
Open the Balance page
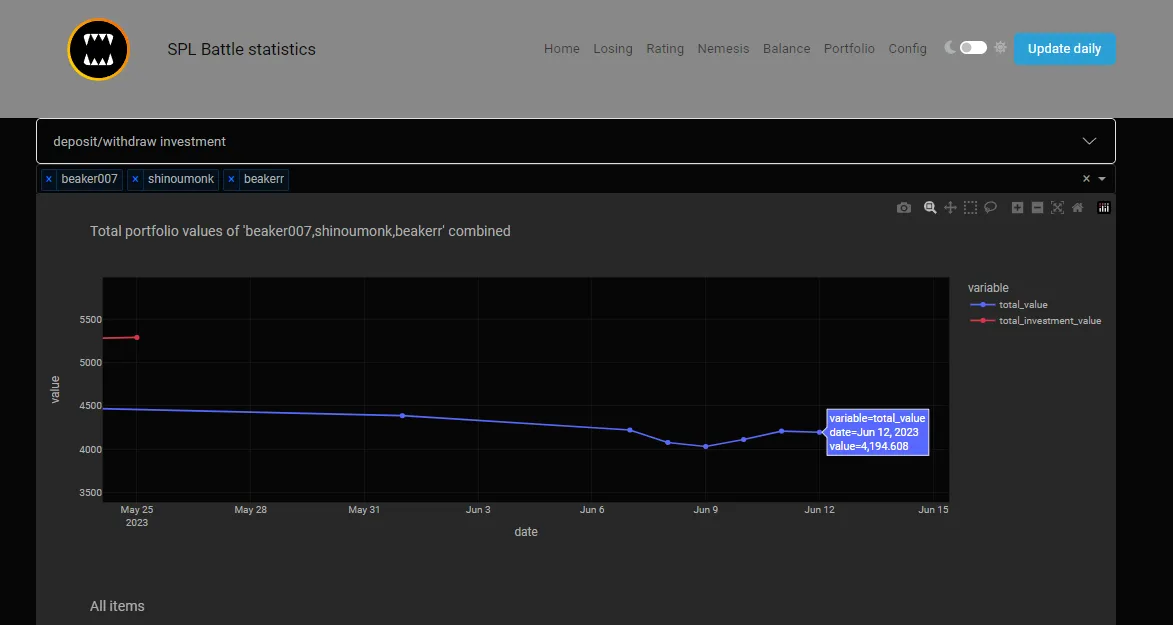coord(786,49)
